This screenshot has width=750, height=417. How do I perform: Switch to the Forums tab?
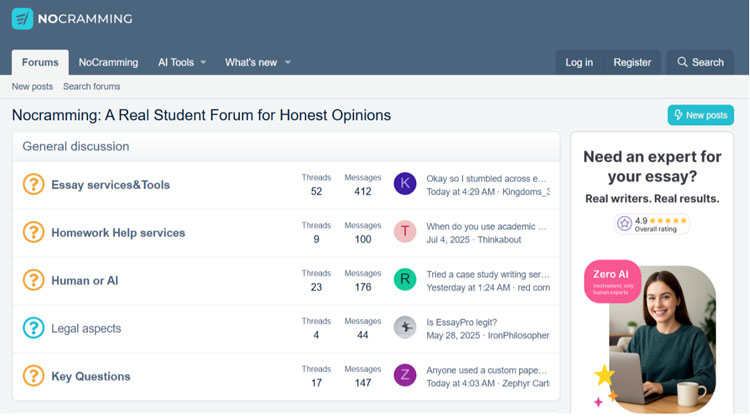coord(40,62)
